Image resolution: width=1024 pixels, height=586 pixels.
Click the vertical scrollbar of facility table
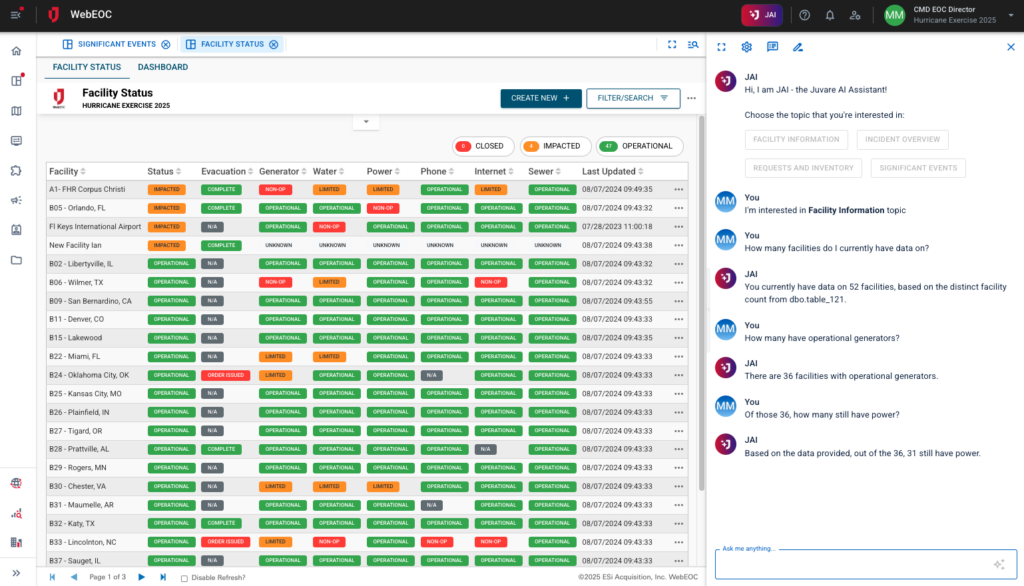702,304
